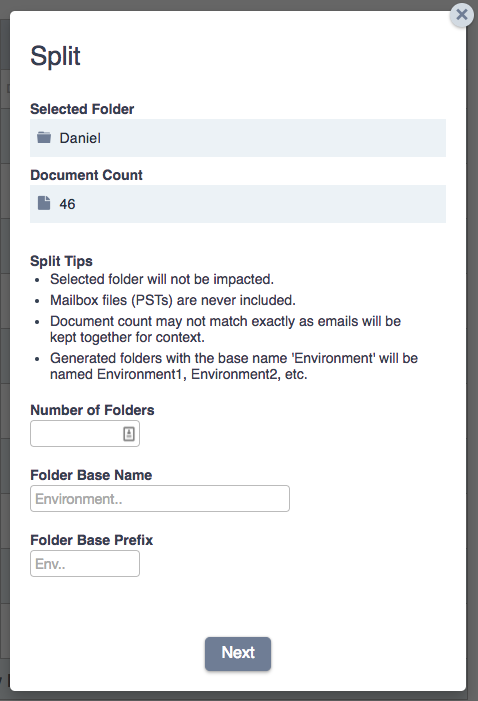Click the folder icon beside Daniel
The image size is (478, 701).
(x=44, y=137)
